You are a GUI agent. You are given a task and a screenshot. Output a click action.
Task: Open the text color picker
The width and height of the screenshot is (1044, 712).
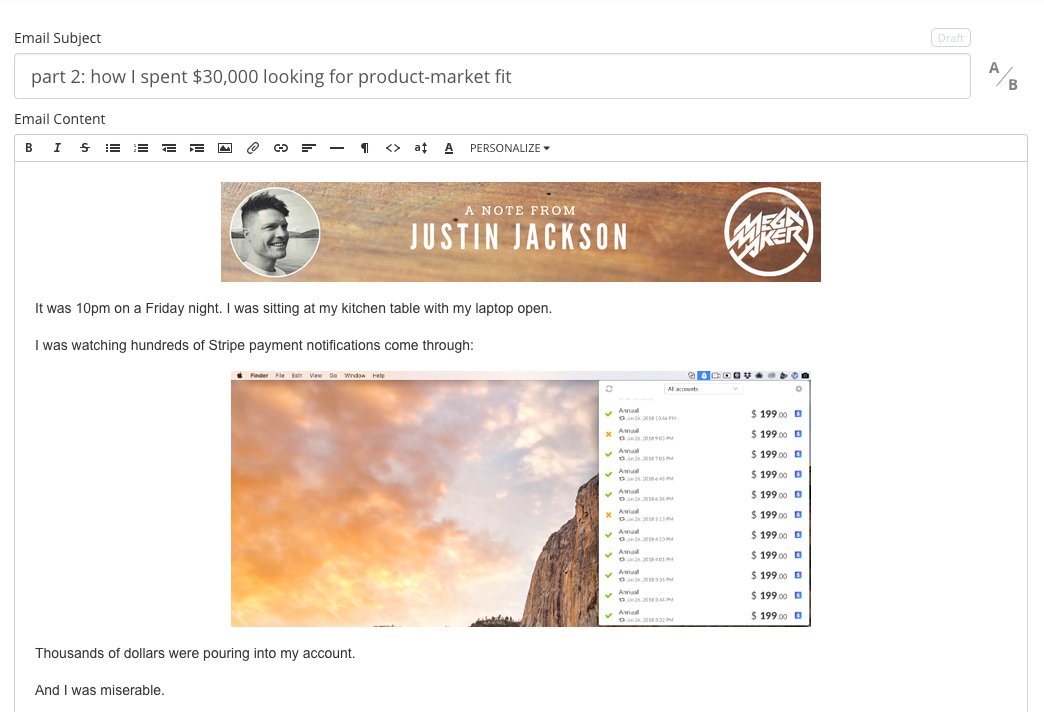(x=449, y=148)
